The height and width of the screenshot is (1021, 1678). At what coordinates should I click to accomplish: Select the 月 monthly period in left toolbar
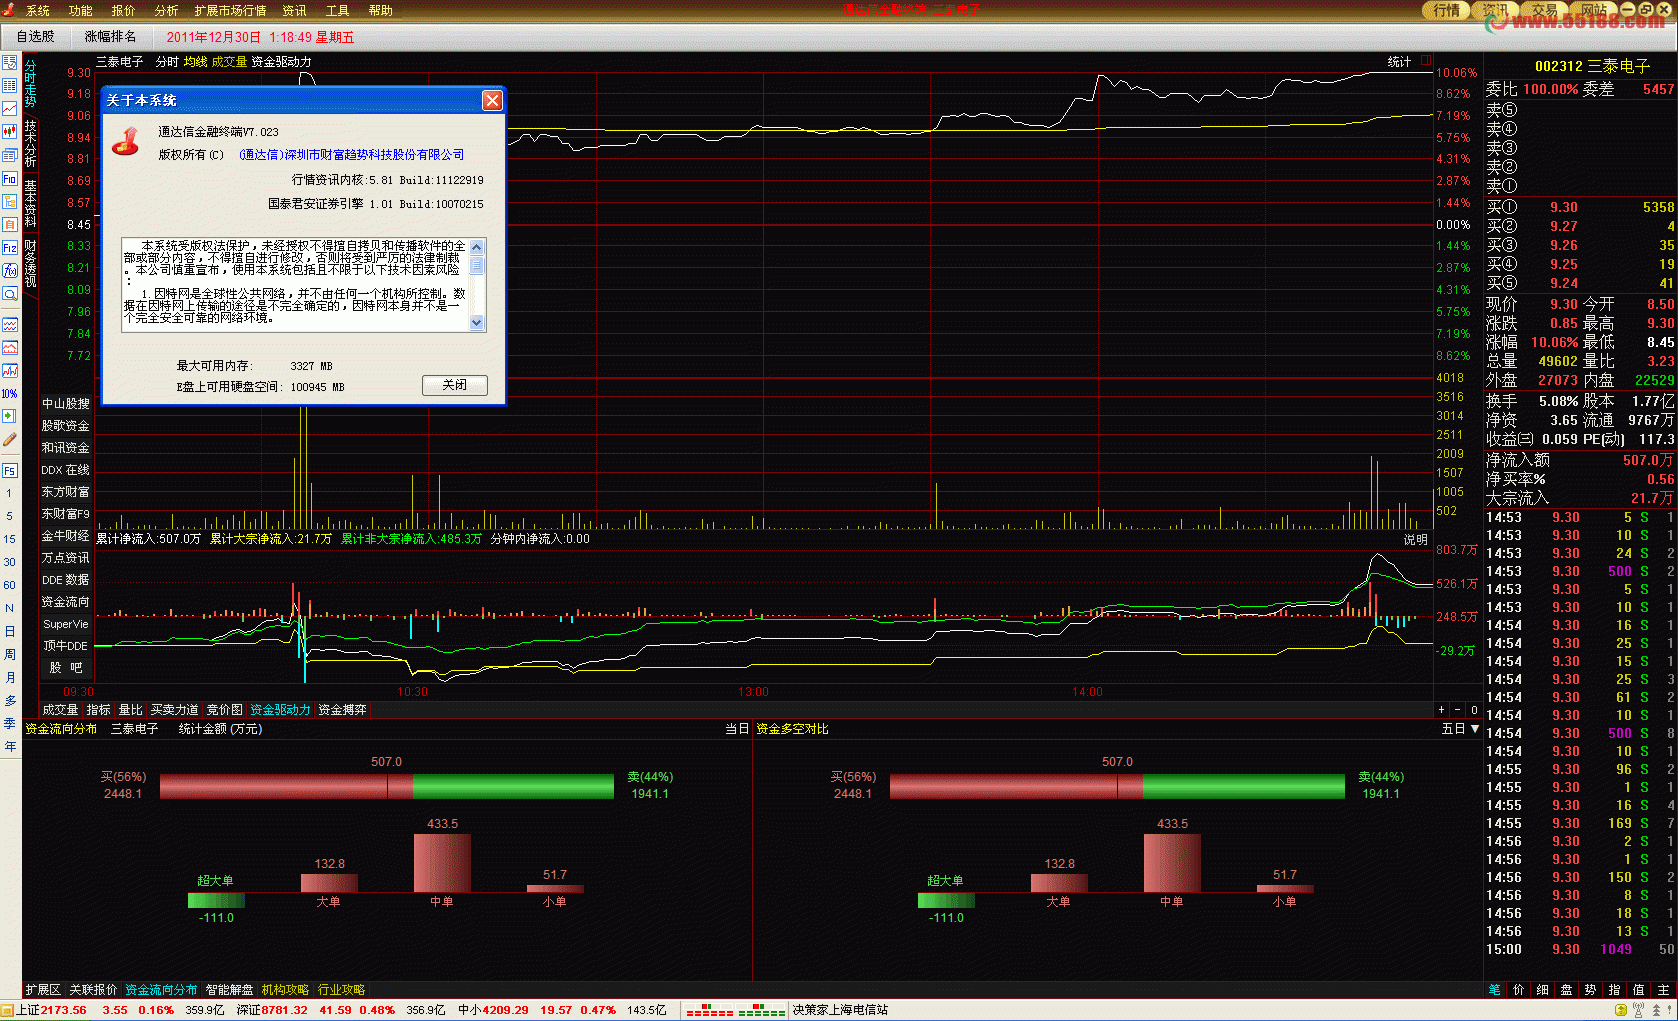9,677
